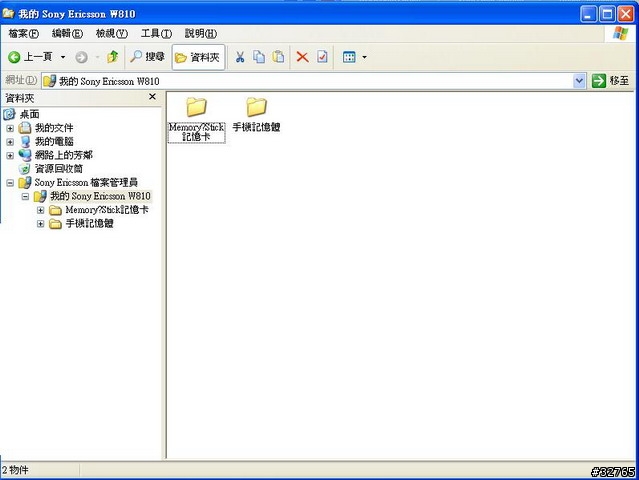Click the phone icon in address bar
The image size is (639, 480).
click(x=49, y=81)
